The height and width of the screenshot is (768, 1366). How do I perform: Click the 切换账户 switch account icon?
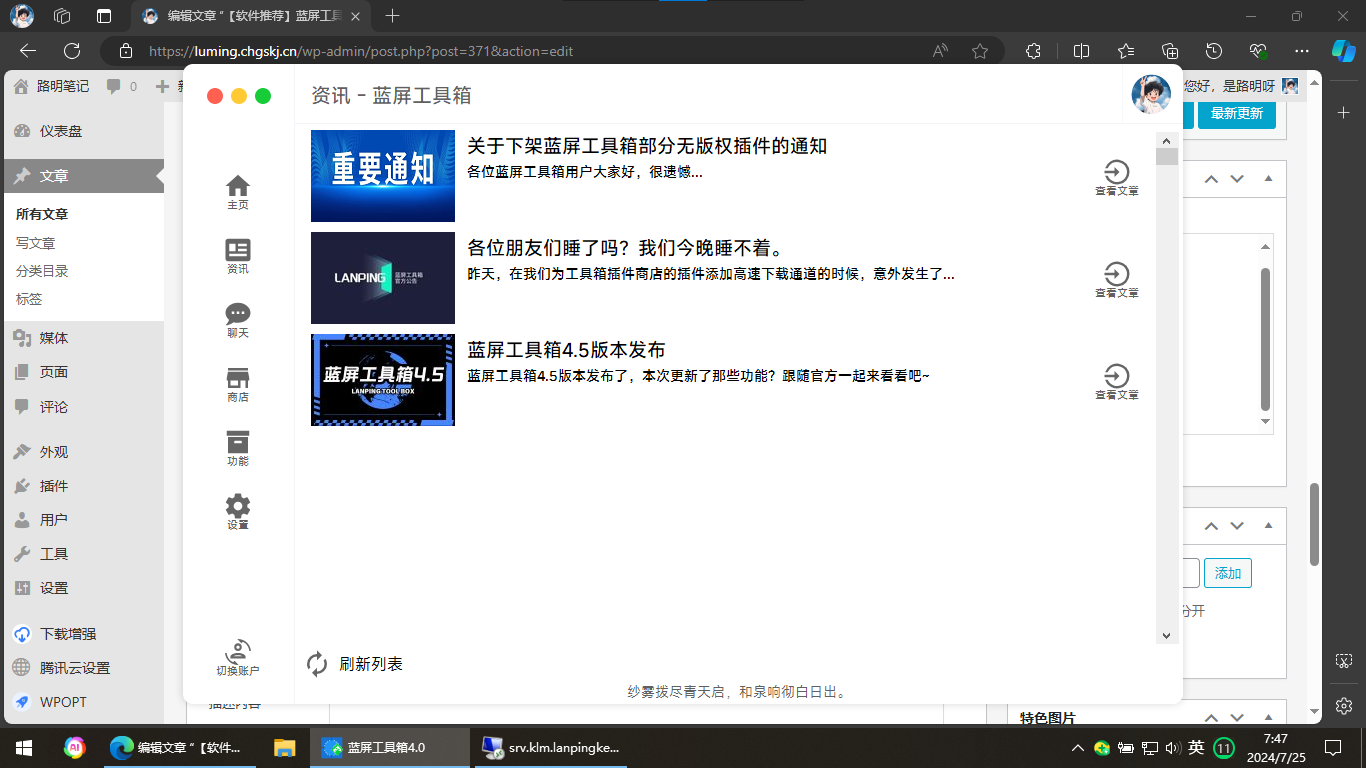coord(238,658)
